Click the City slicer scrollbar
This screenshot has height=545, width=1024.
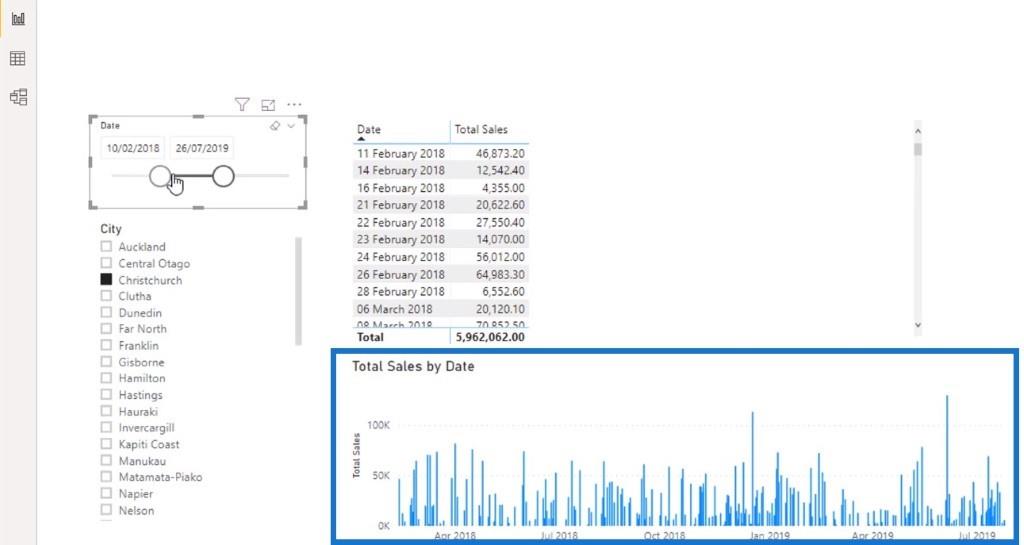(x=298, y=291)
